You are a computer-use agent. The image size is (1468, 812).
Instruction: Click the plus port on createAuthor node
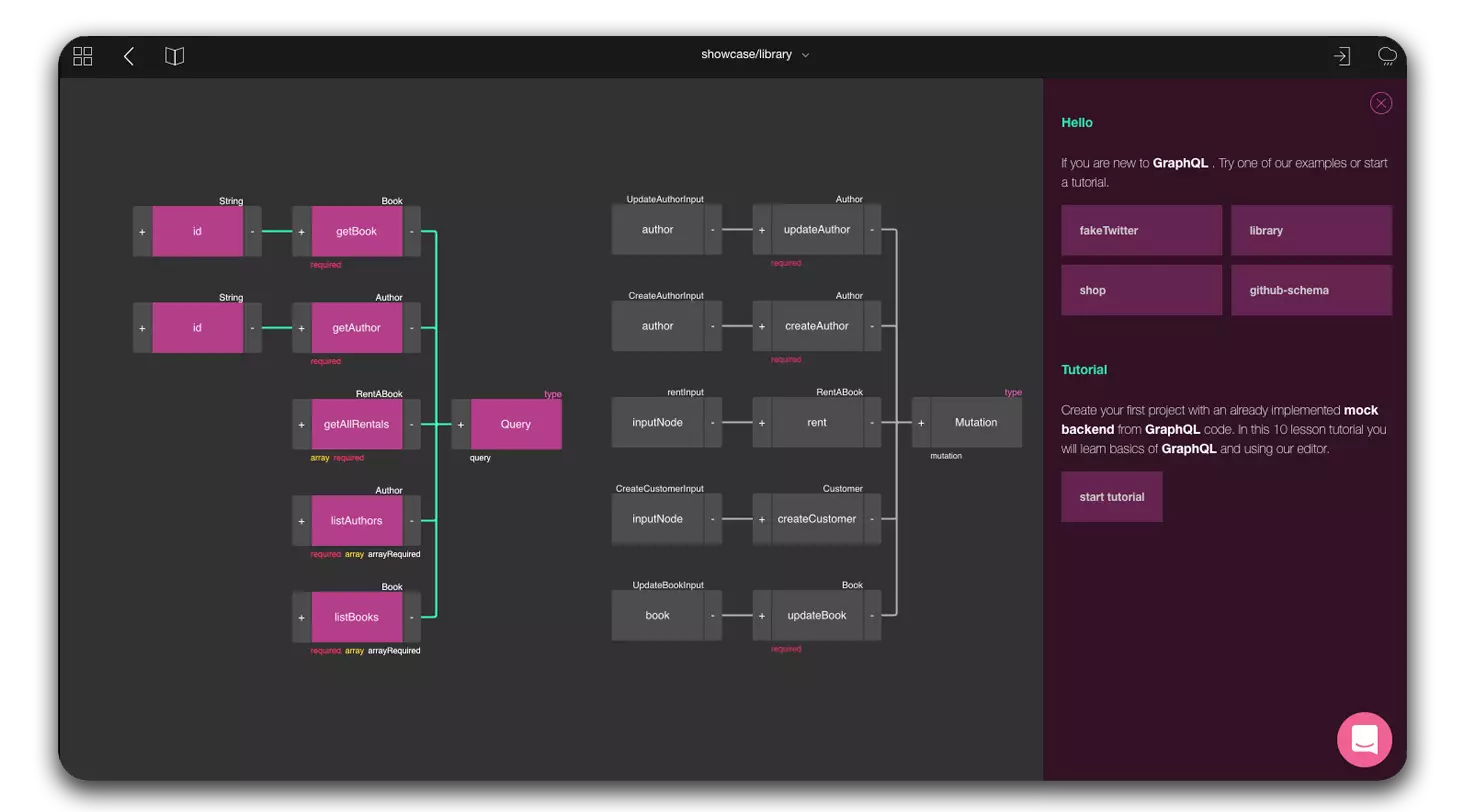[x=762, y=326]
